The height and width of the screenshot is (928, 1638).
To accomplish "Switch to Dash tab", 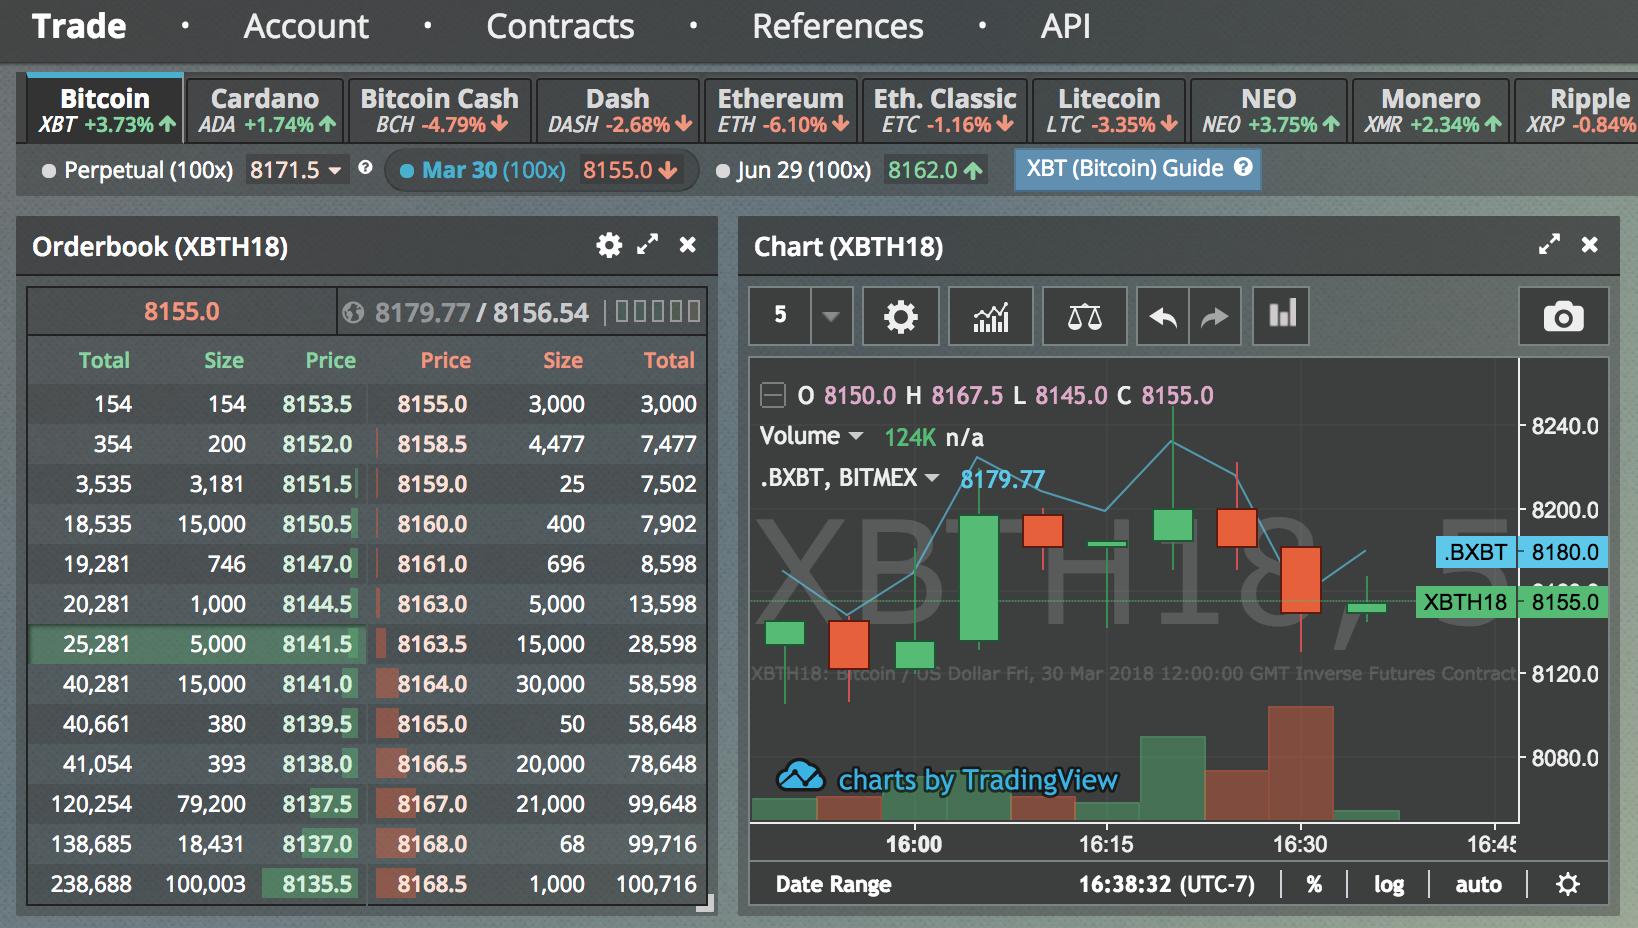I will 618,110.
